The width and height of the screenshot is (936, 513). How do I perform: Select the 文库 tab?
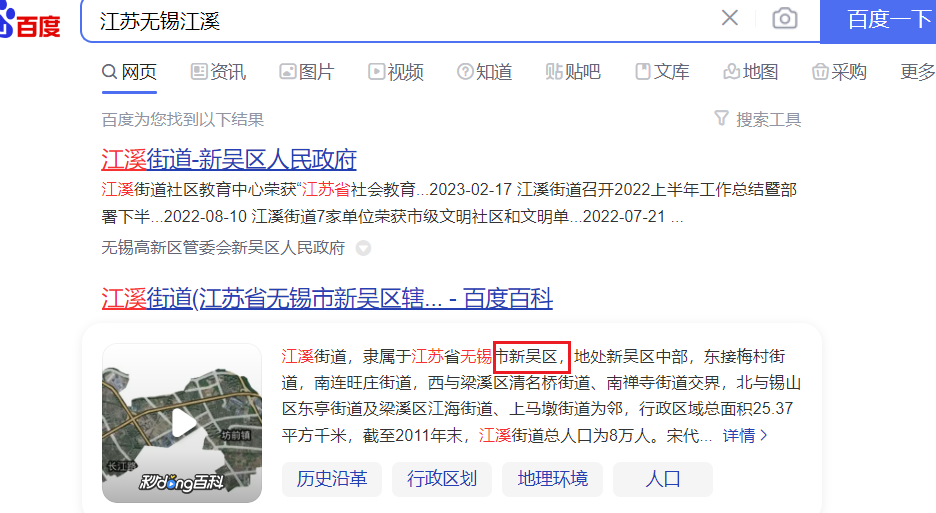(662, 72)
